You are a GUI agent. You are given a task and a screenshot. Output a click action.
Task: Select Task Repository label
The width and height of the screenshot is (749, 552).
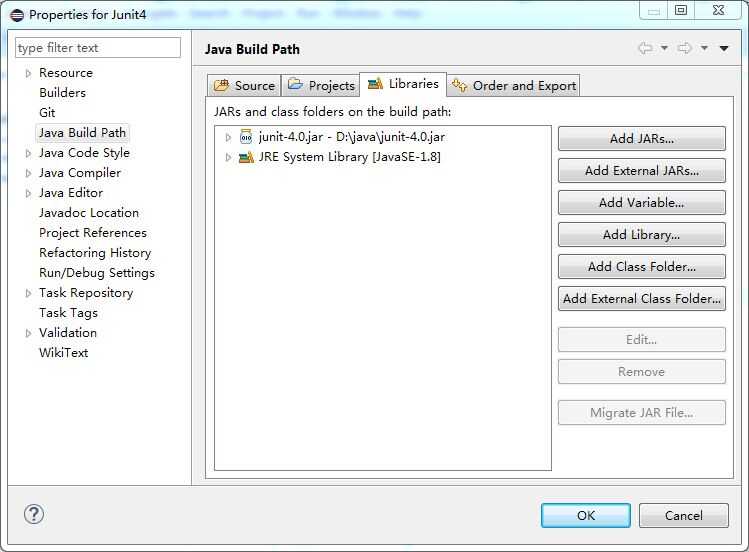tap(86, 293)
